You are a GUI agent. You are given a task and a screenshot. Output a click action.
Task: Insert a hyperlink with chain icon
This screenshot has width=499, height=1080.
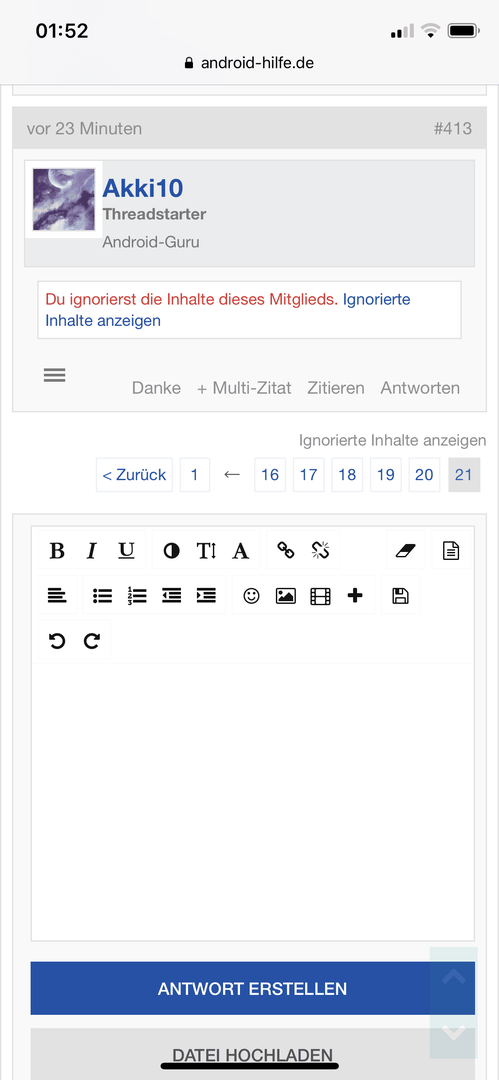click(x=285, y=550)
